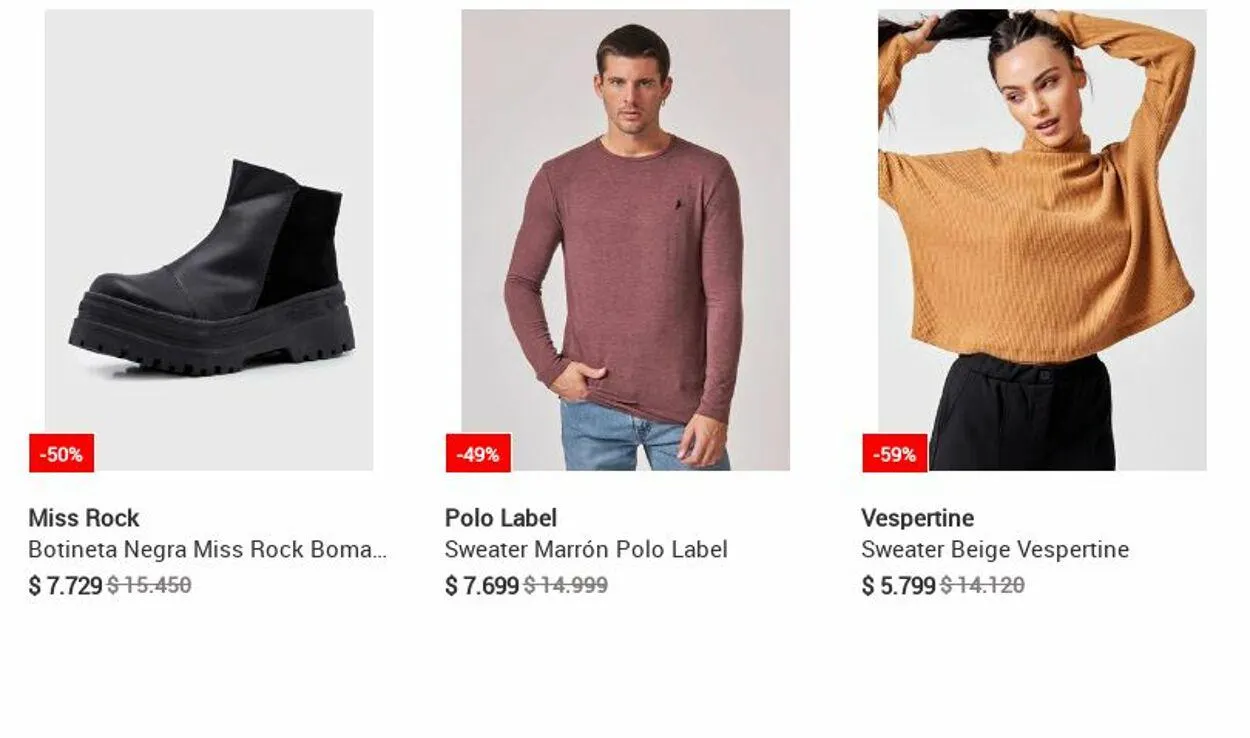Click the crossed-out $14.120 original price
This screenshot has width=1250, height=738.
983,585
